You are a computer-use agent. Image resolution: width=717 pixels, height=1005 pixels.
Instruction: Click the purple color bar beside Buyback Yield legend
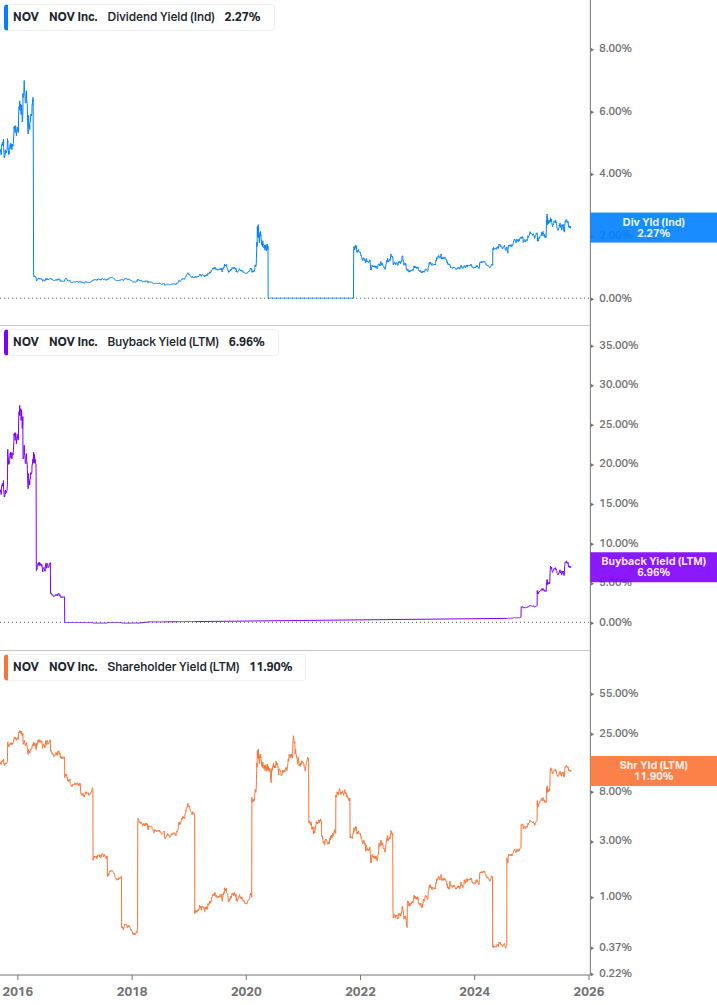(6, 342)
